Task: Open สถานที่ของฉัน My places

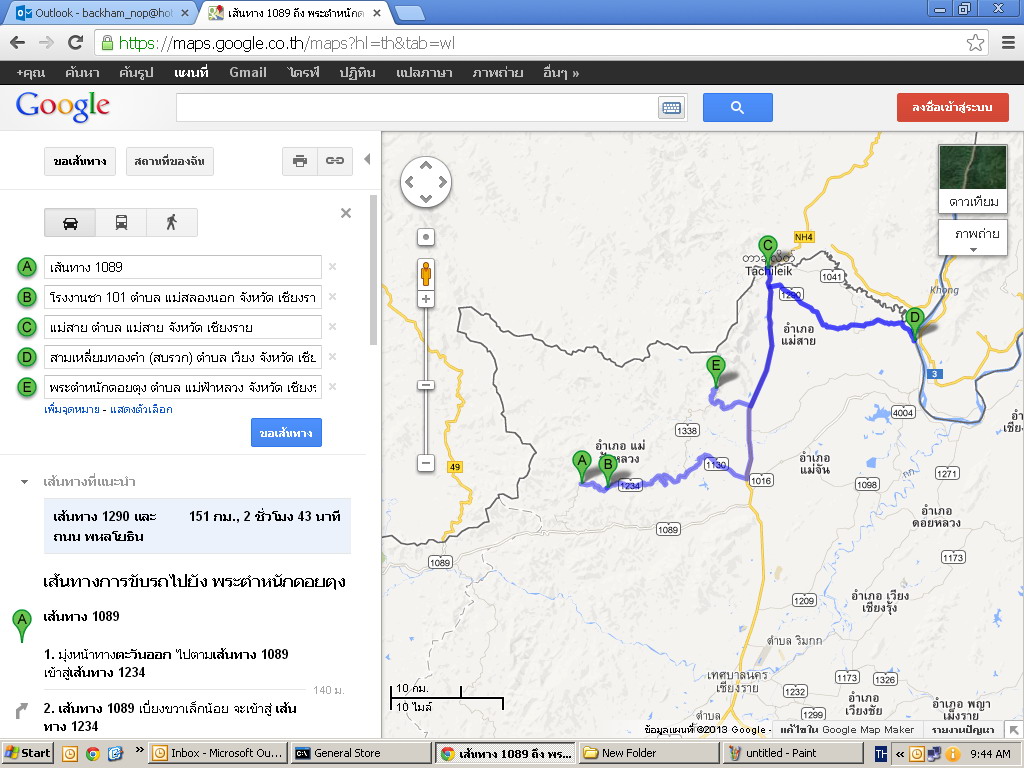Action: (169, 161)
